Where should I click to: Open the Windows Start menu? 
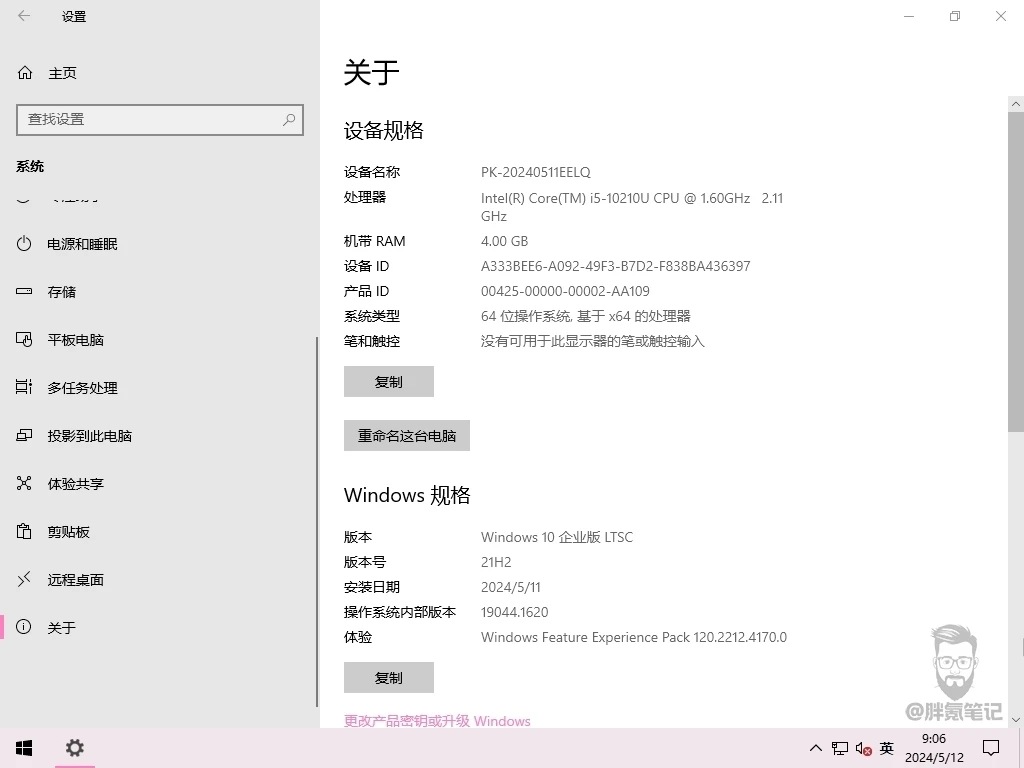[24, 748]
